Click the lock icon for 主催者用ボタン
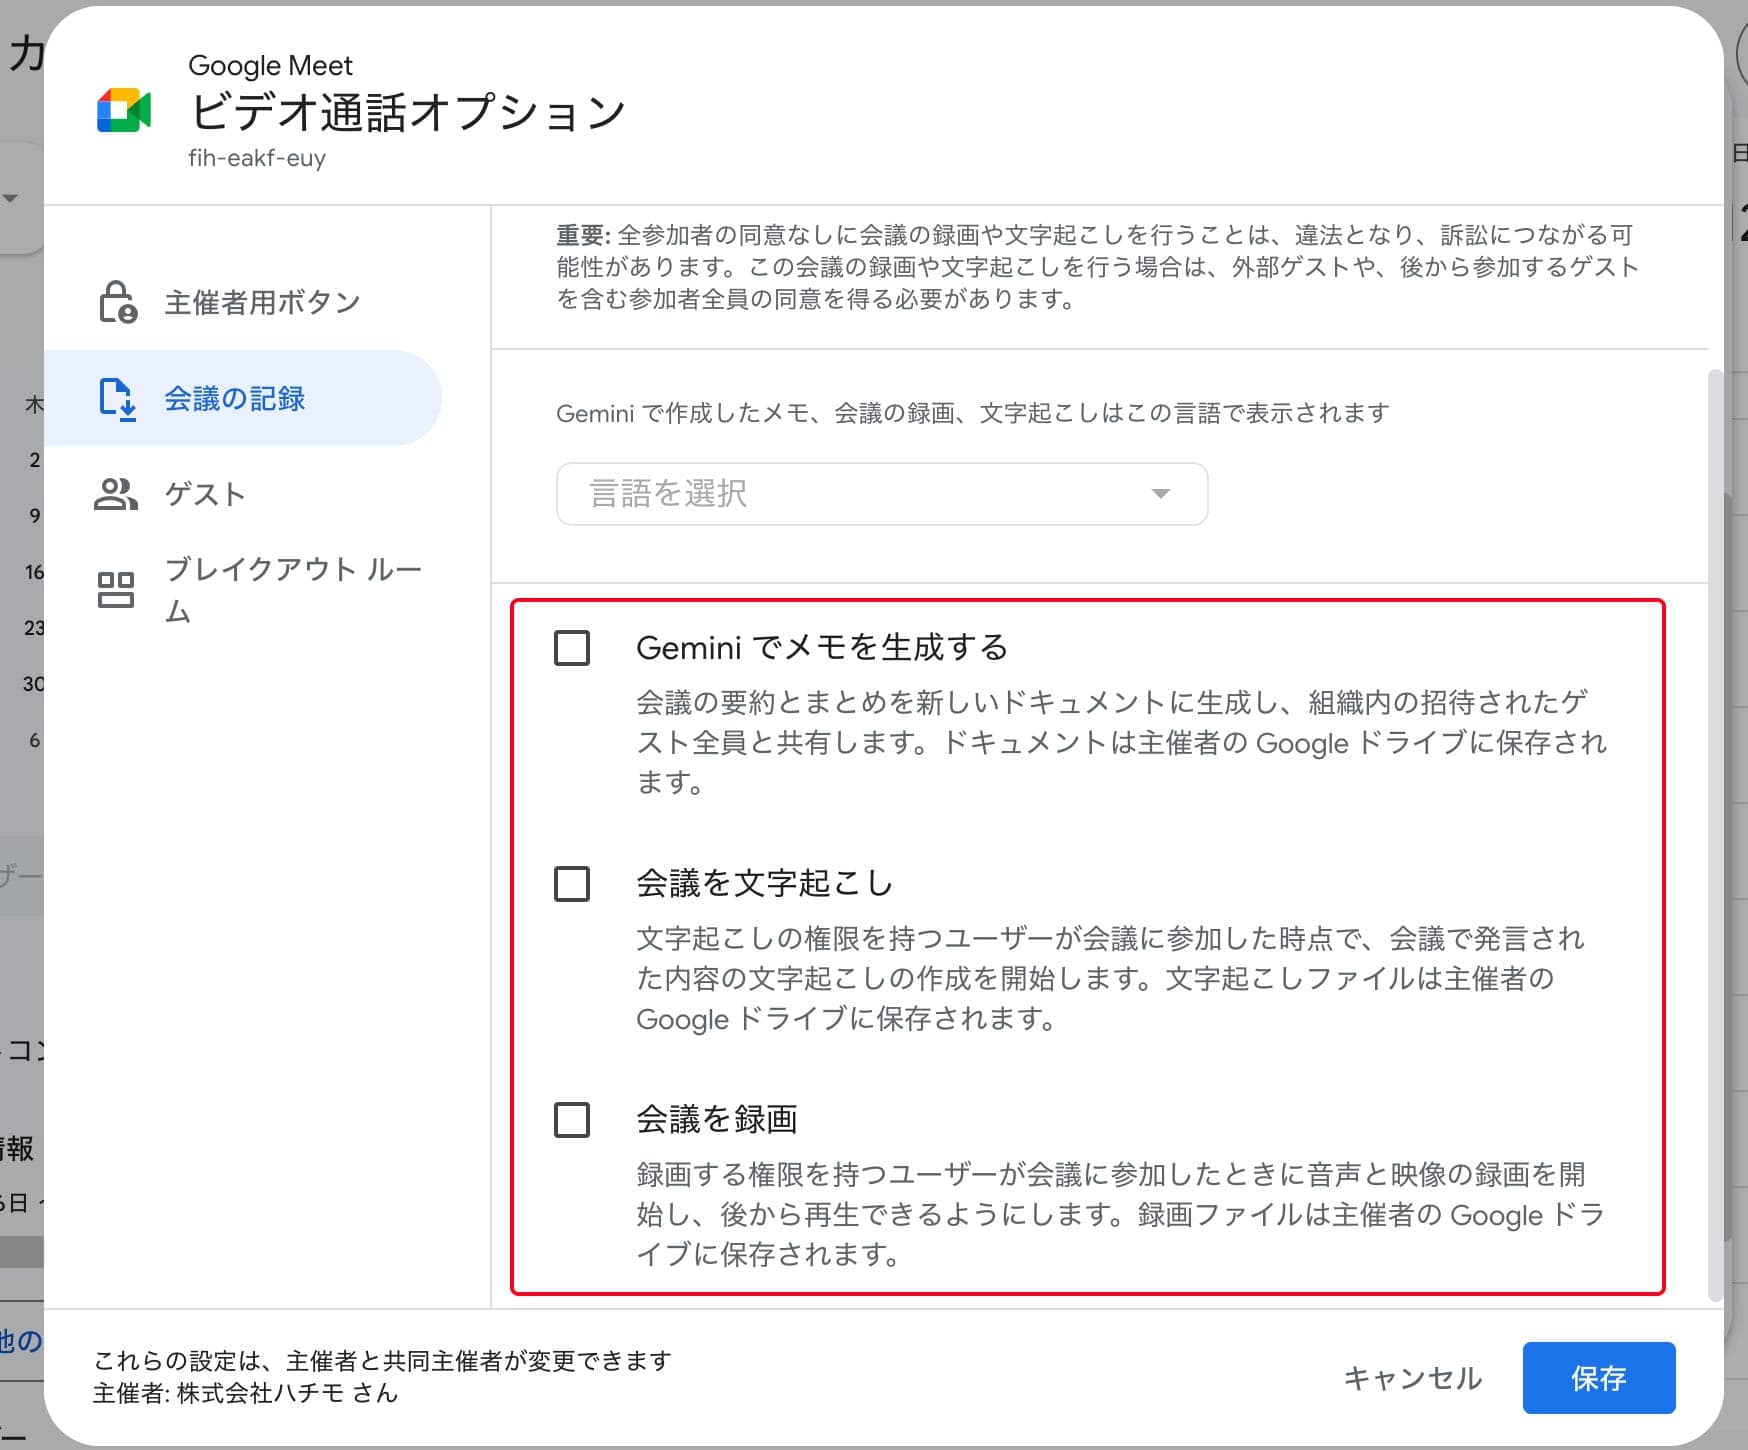This screenshot has height=1450, width=1748. [x=117, y=302]
